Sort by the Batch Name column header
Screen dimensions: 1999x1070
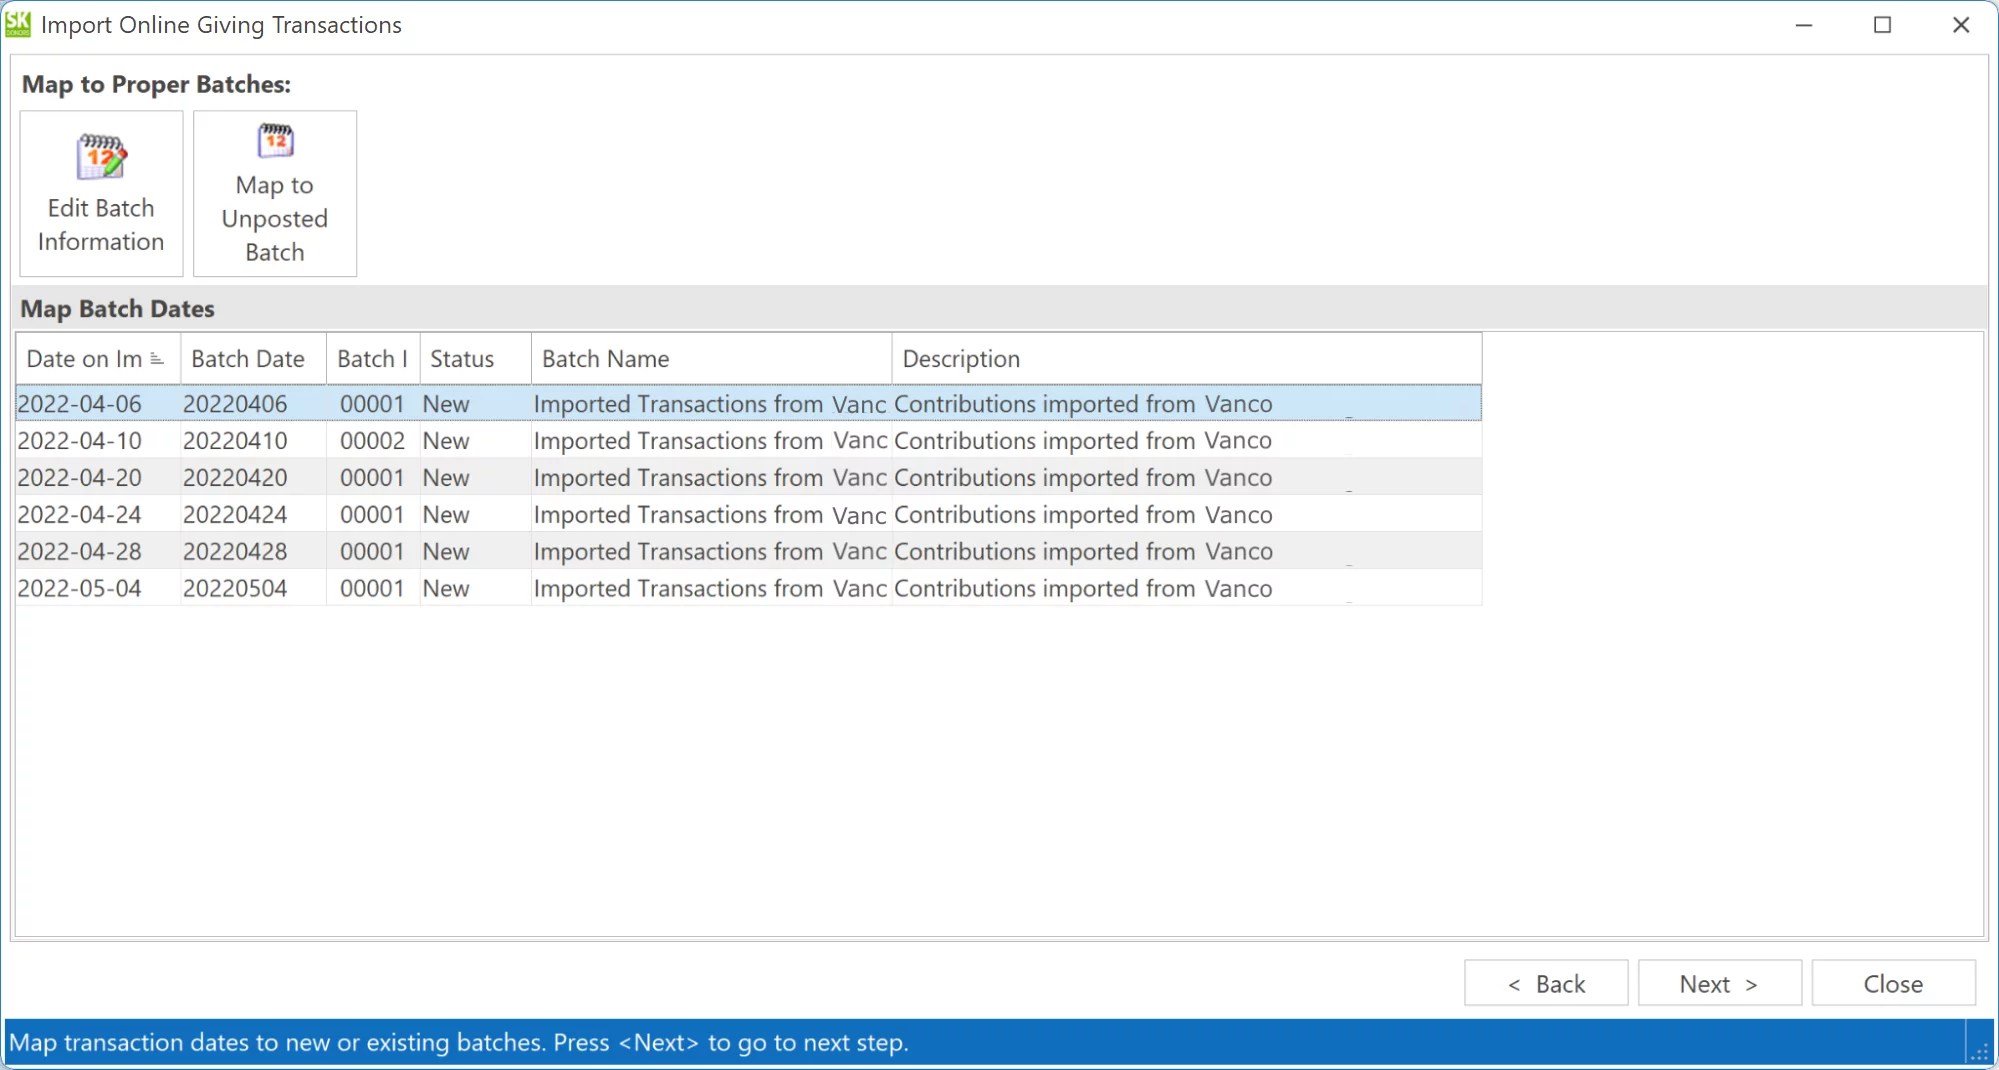[x=712, y=359]
